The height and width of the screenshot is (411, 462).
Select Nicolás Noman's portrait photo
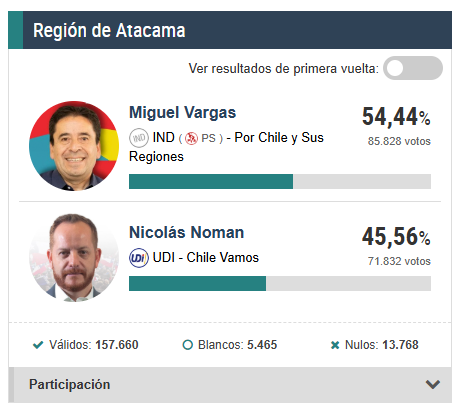coord(74,257)
